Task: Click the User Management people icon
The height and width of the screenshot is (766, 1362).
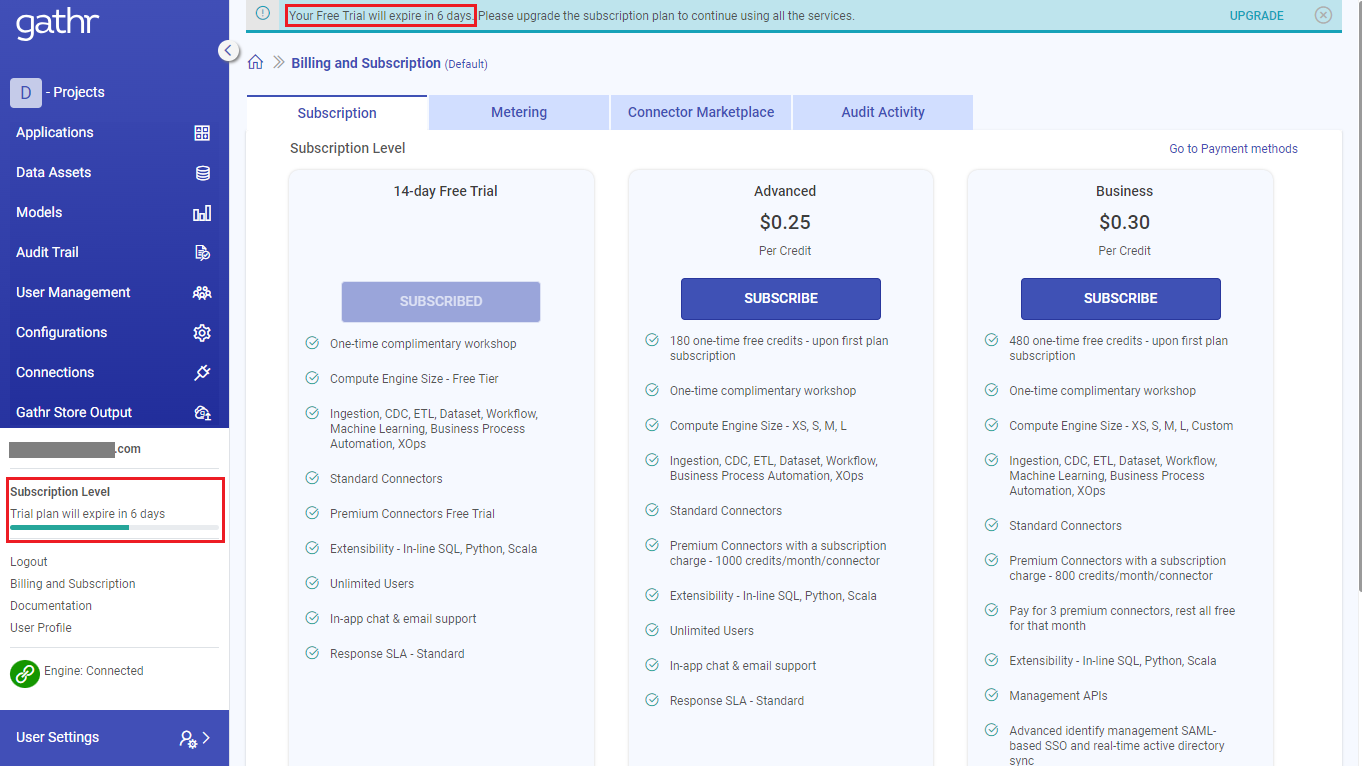Action: (x=202, y=293)
